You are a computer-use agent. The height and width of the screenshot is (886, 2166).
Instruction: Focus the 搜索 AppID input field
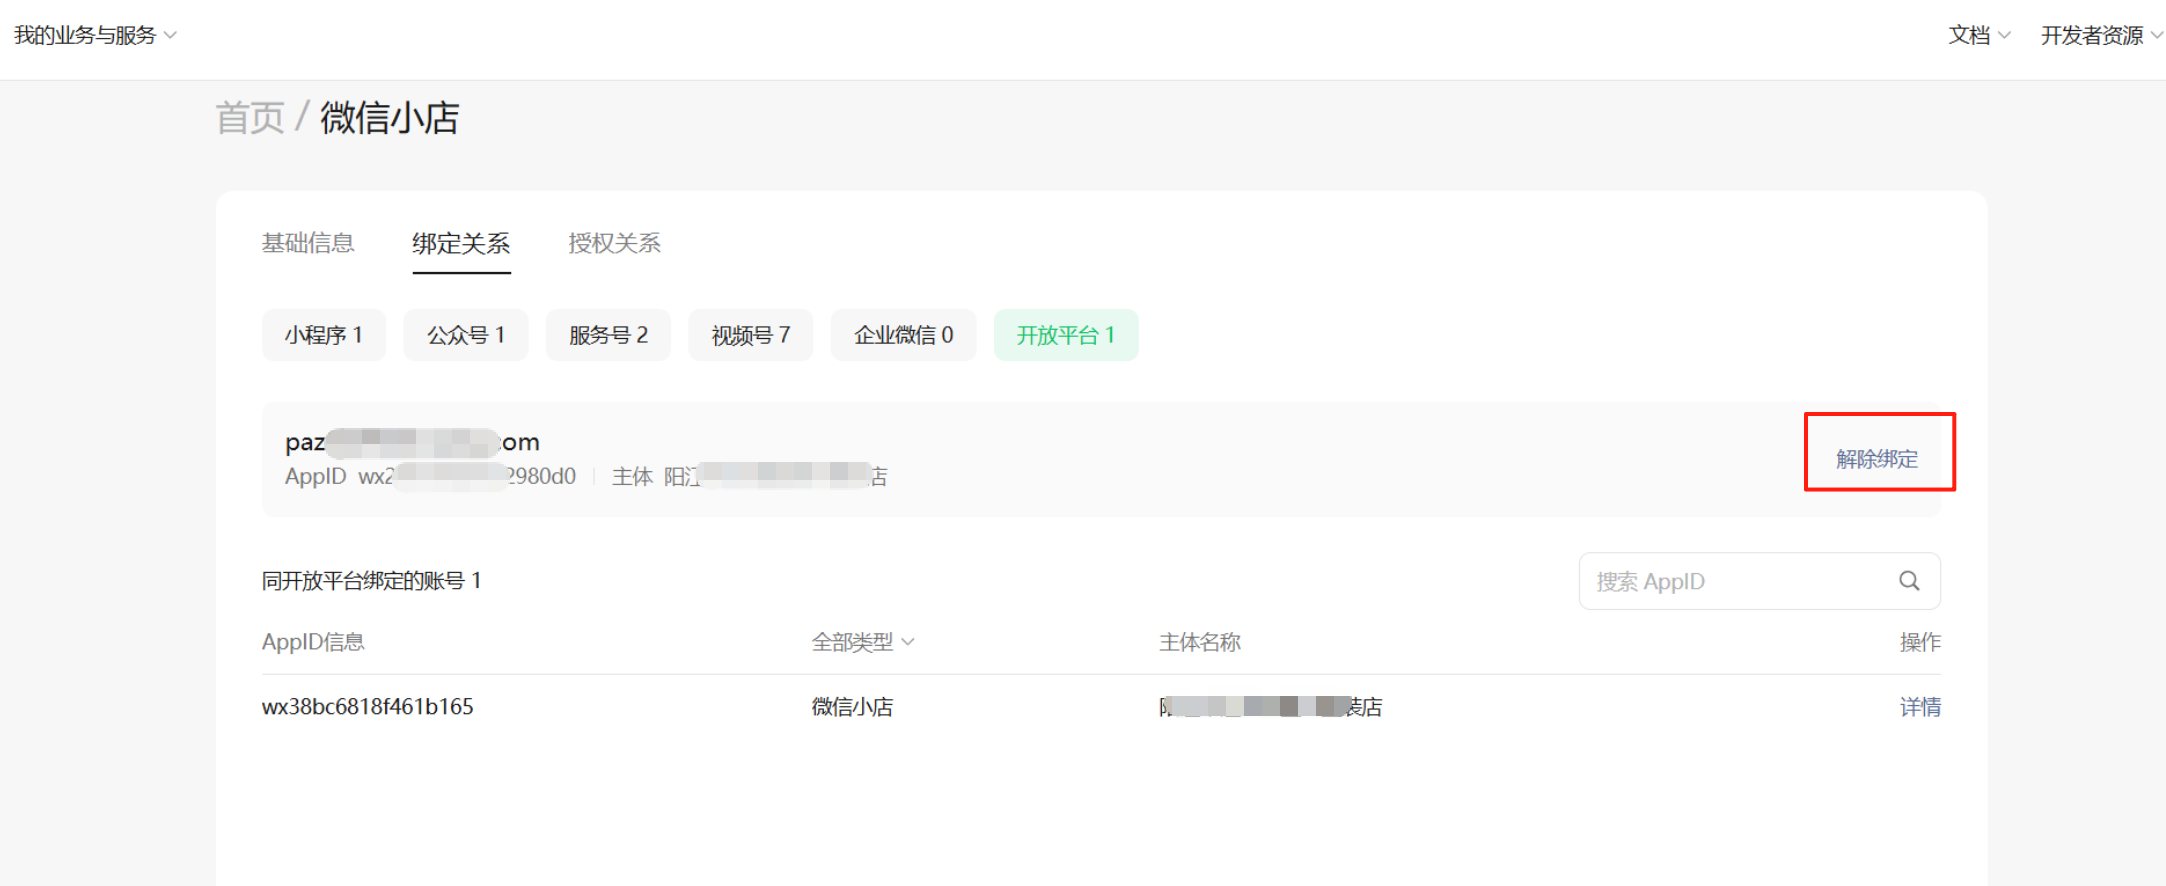[1735, 581]
